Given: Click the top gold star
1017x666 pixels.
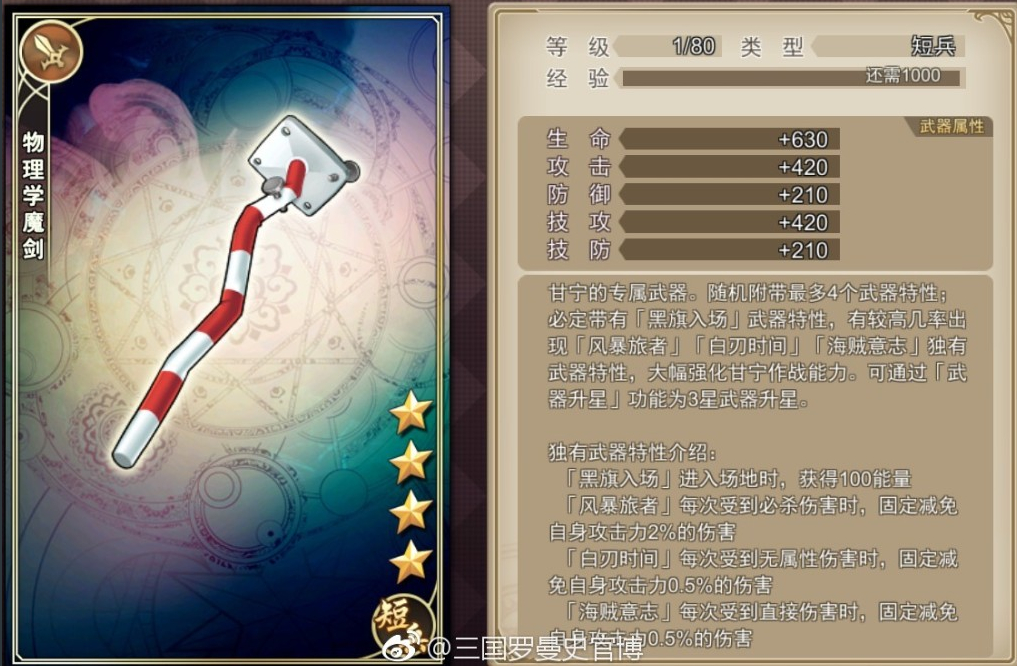Looking at the screenshot, I should (x=411, y=412).
